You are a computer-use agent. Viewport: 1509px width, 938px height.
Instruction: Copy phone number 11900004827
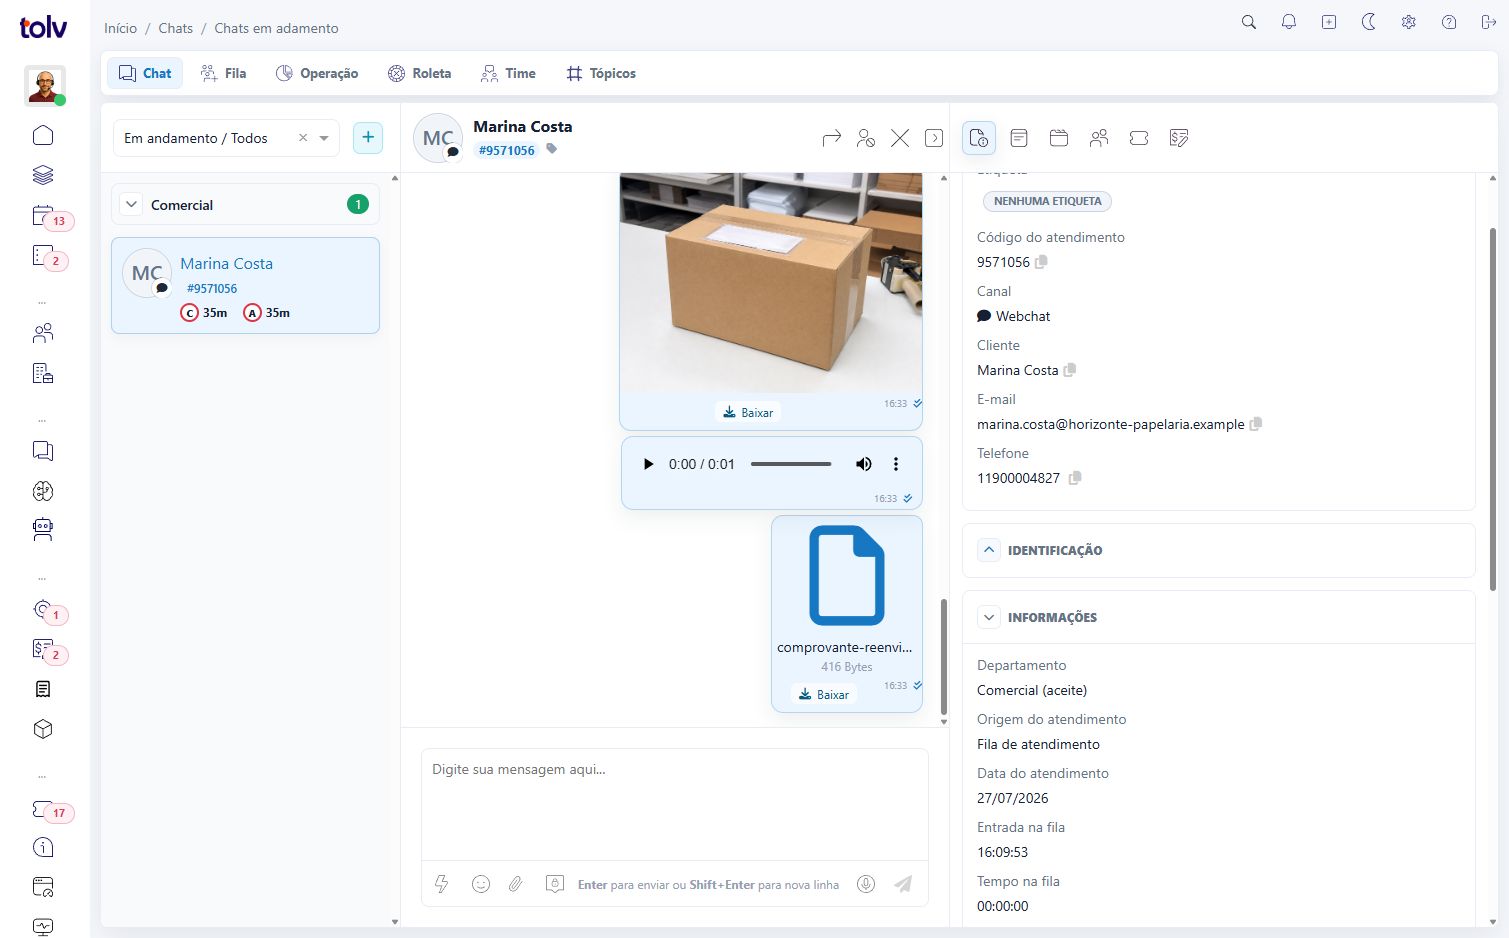1075,478
